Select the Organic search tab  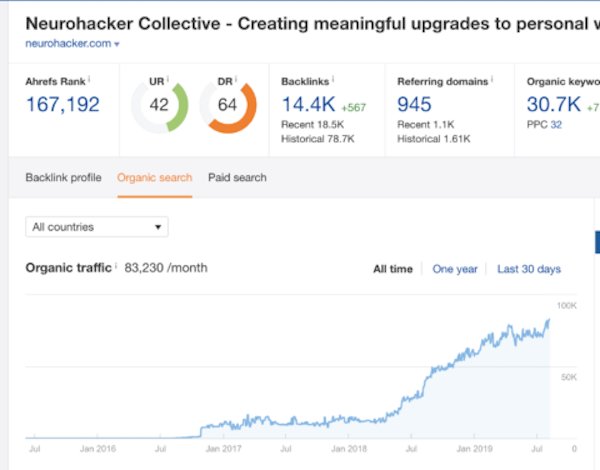click(155, 178)
